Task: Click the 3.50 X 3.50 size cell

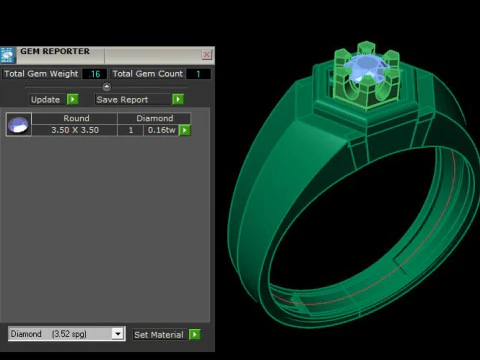Action: (x=75, y=130)
